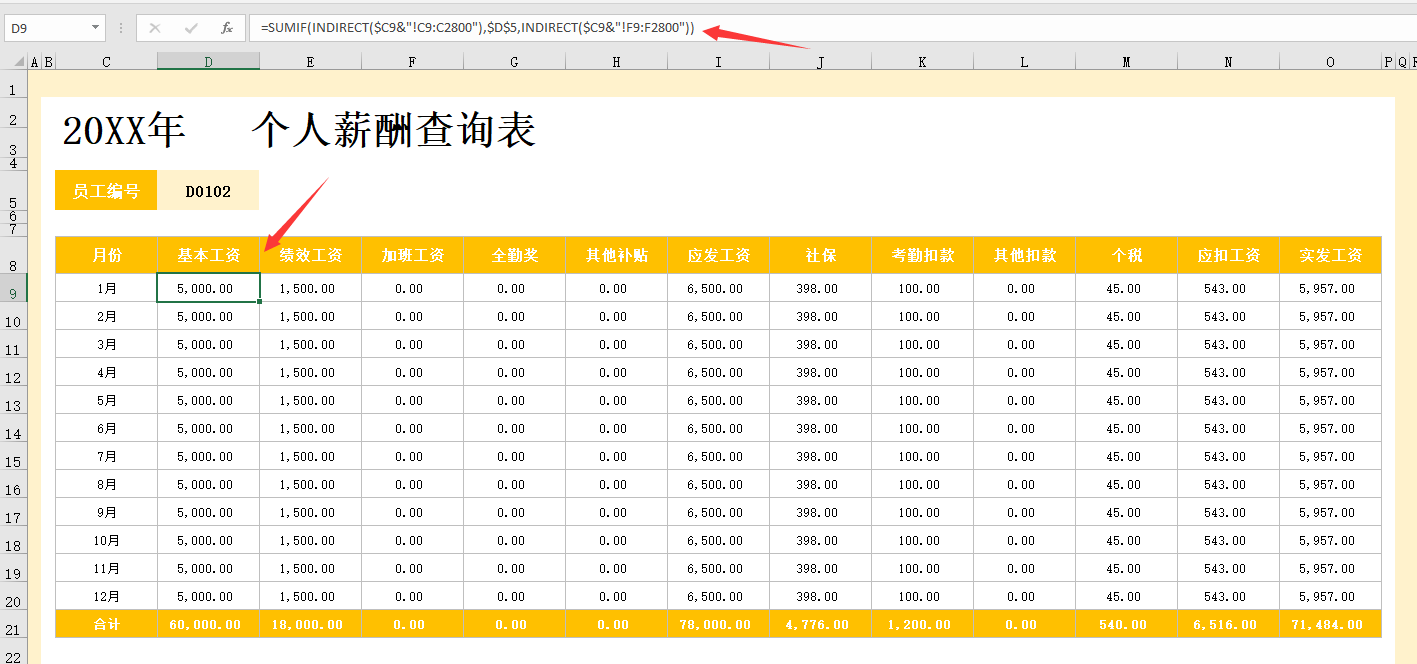
Task: Click the 个税 header cell
Action: tap(1126, 255)
